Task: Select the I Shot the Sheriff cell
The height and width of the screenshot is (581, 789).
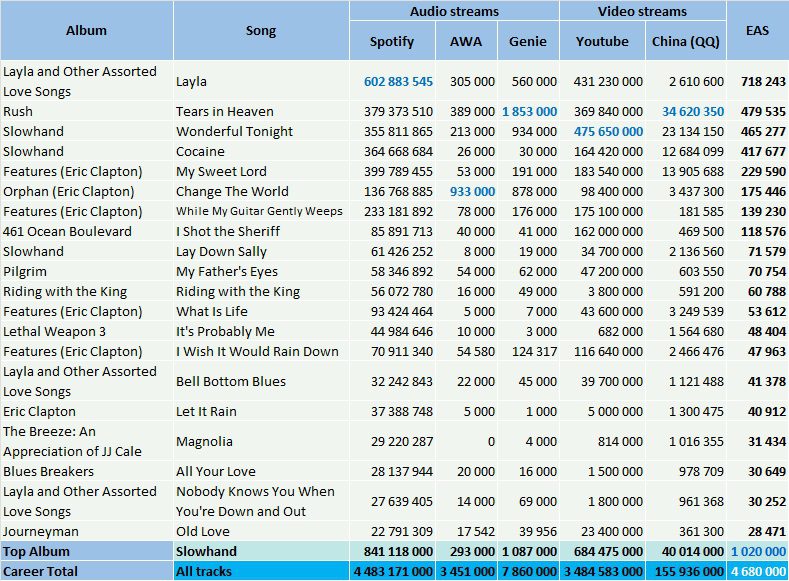Action: click(x=261, y=231)
